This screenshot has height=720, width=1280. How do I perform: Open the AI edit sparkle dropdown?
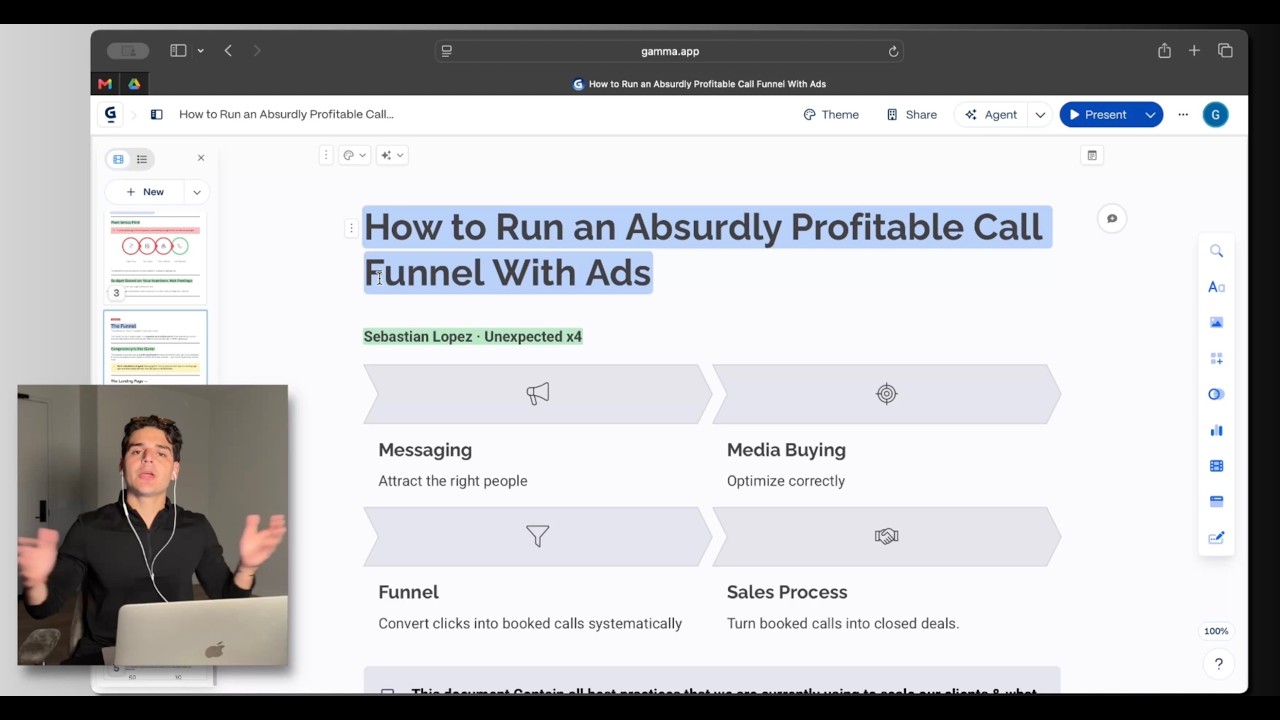[x=392, y=155]
